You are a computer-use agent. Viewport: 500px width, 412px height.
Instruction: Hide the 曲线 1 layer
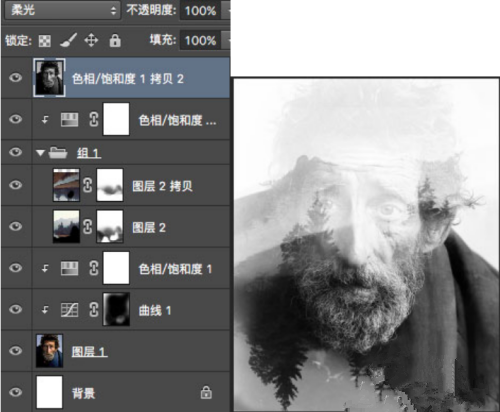pos(16,309)
